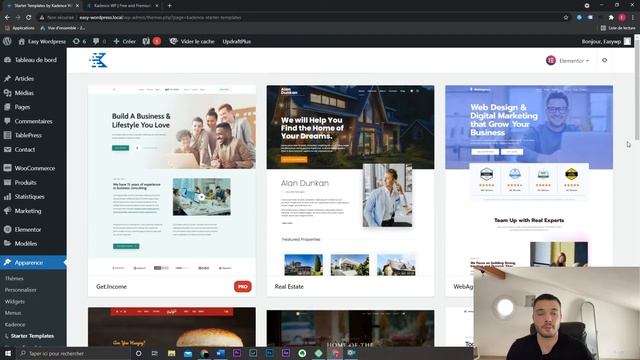640x360 pixels.
Task: Click the Real Estate template title
Action: click(289, 287)
